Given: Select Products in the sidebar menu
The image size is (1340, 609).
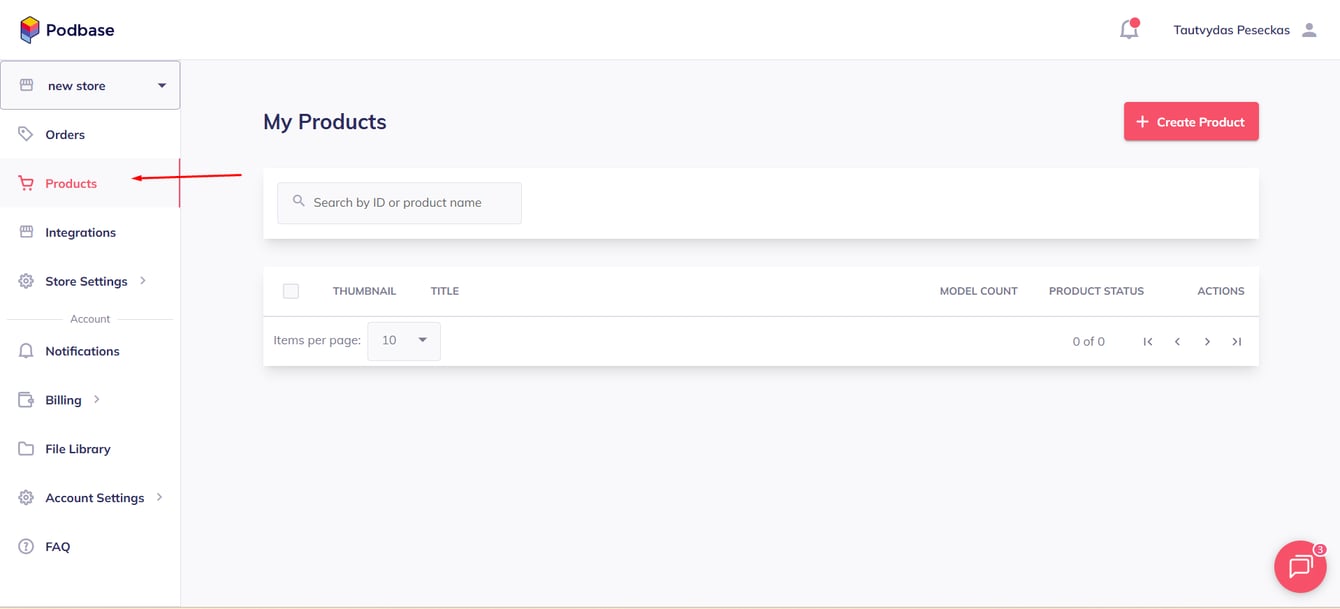Looking at the screenshot, I should 70,183.
